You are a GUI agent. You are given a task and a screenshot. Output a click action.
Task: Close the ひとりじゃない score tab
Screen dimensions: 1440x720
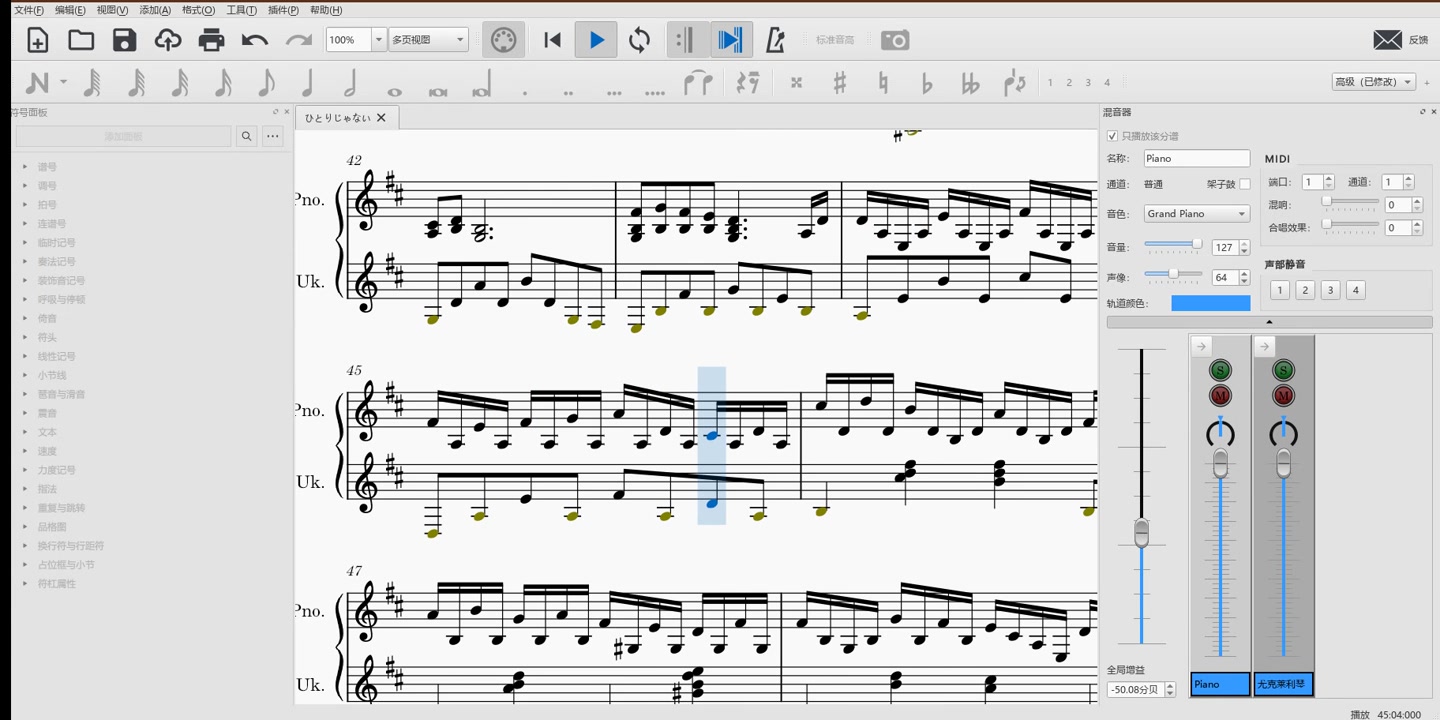tap(381, 118)
